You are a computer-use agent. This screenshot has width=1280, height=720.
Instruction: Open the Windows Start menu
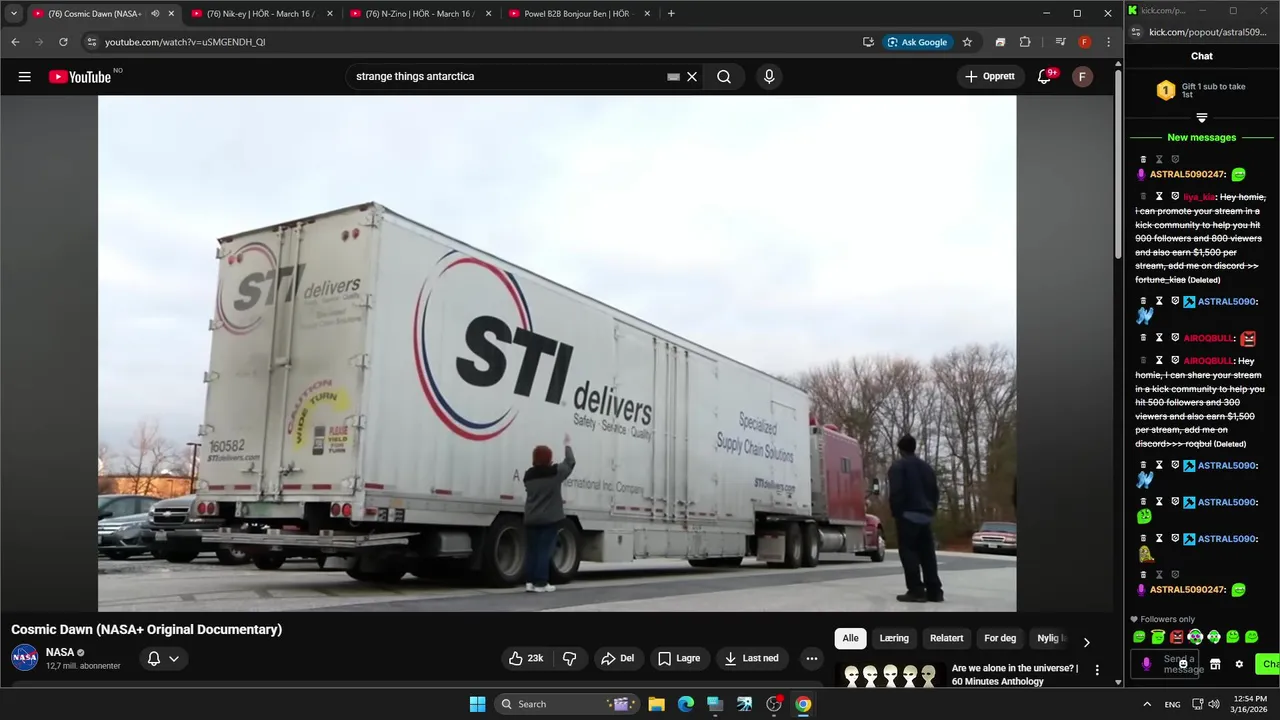(477, 704)
